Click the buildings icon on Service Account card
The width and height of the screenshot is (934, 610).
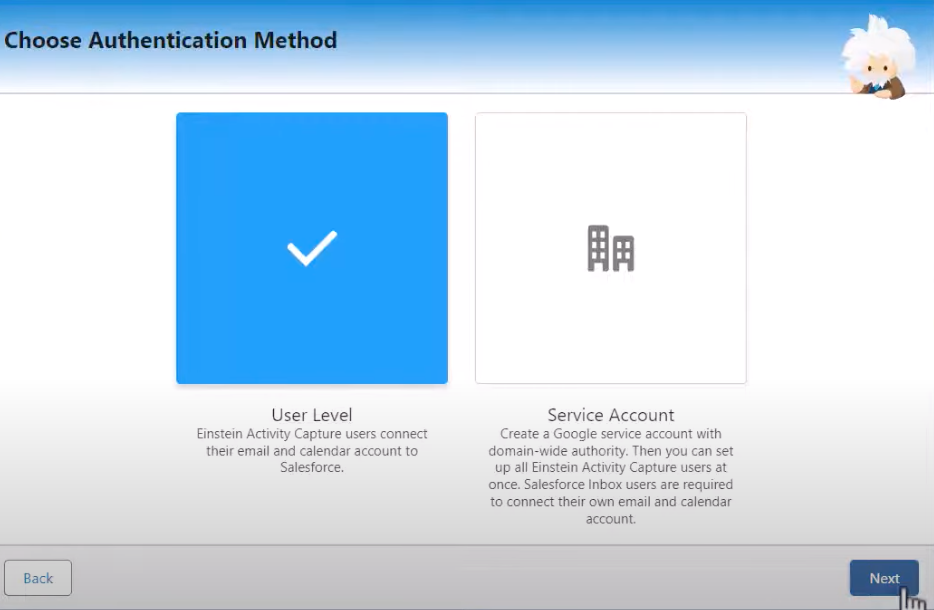click(x=611, y=248)
